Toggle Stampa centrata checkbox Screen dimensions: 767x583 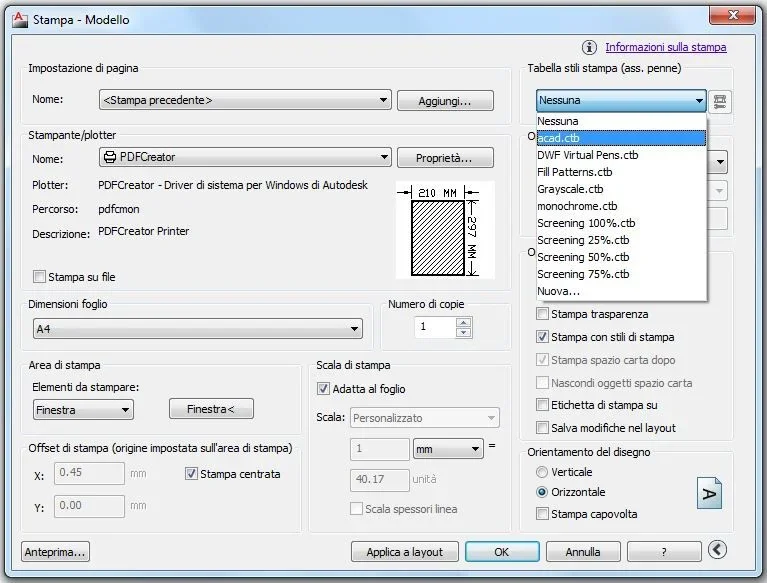[x=192, y=474]
